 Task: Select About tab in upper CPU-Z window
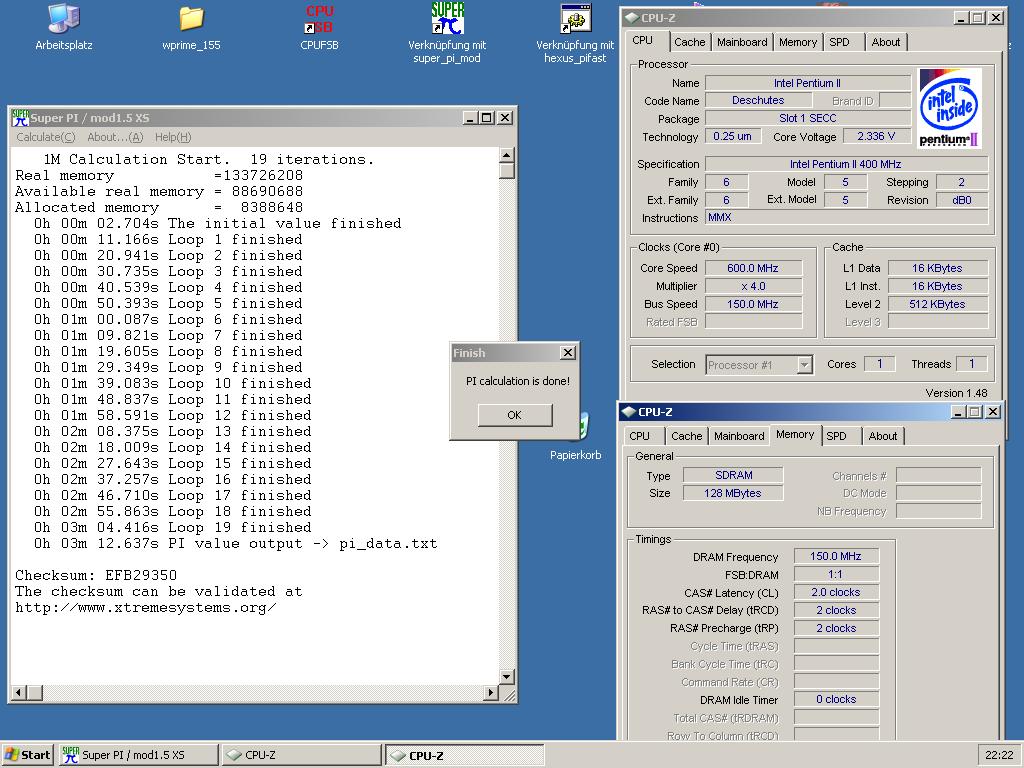886,42
